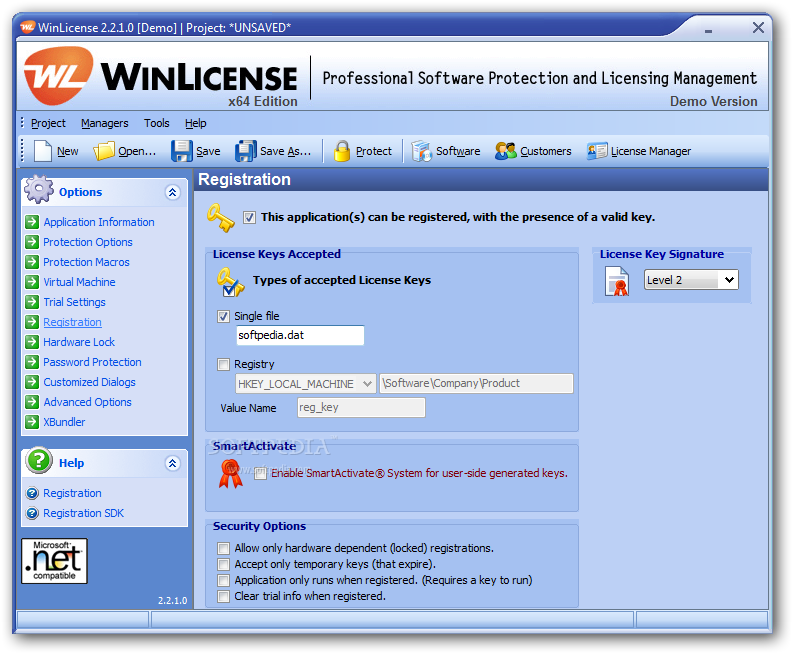Open the Managers menu
This screenshot has width=793, height=654.
(105, 123)
